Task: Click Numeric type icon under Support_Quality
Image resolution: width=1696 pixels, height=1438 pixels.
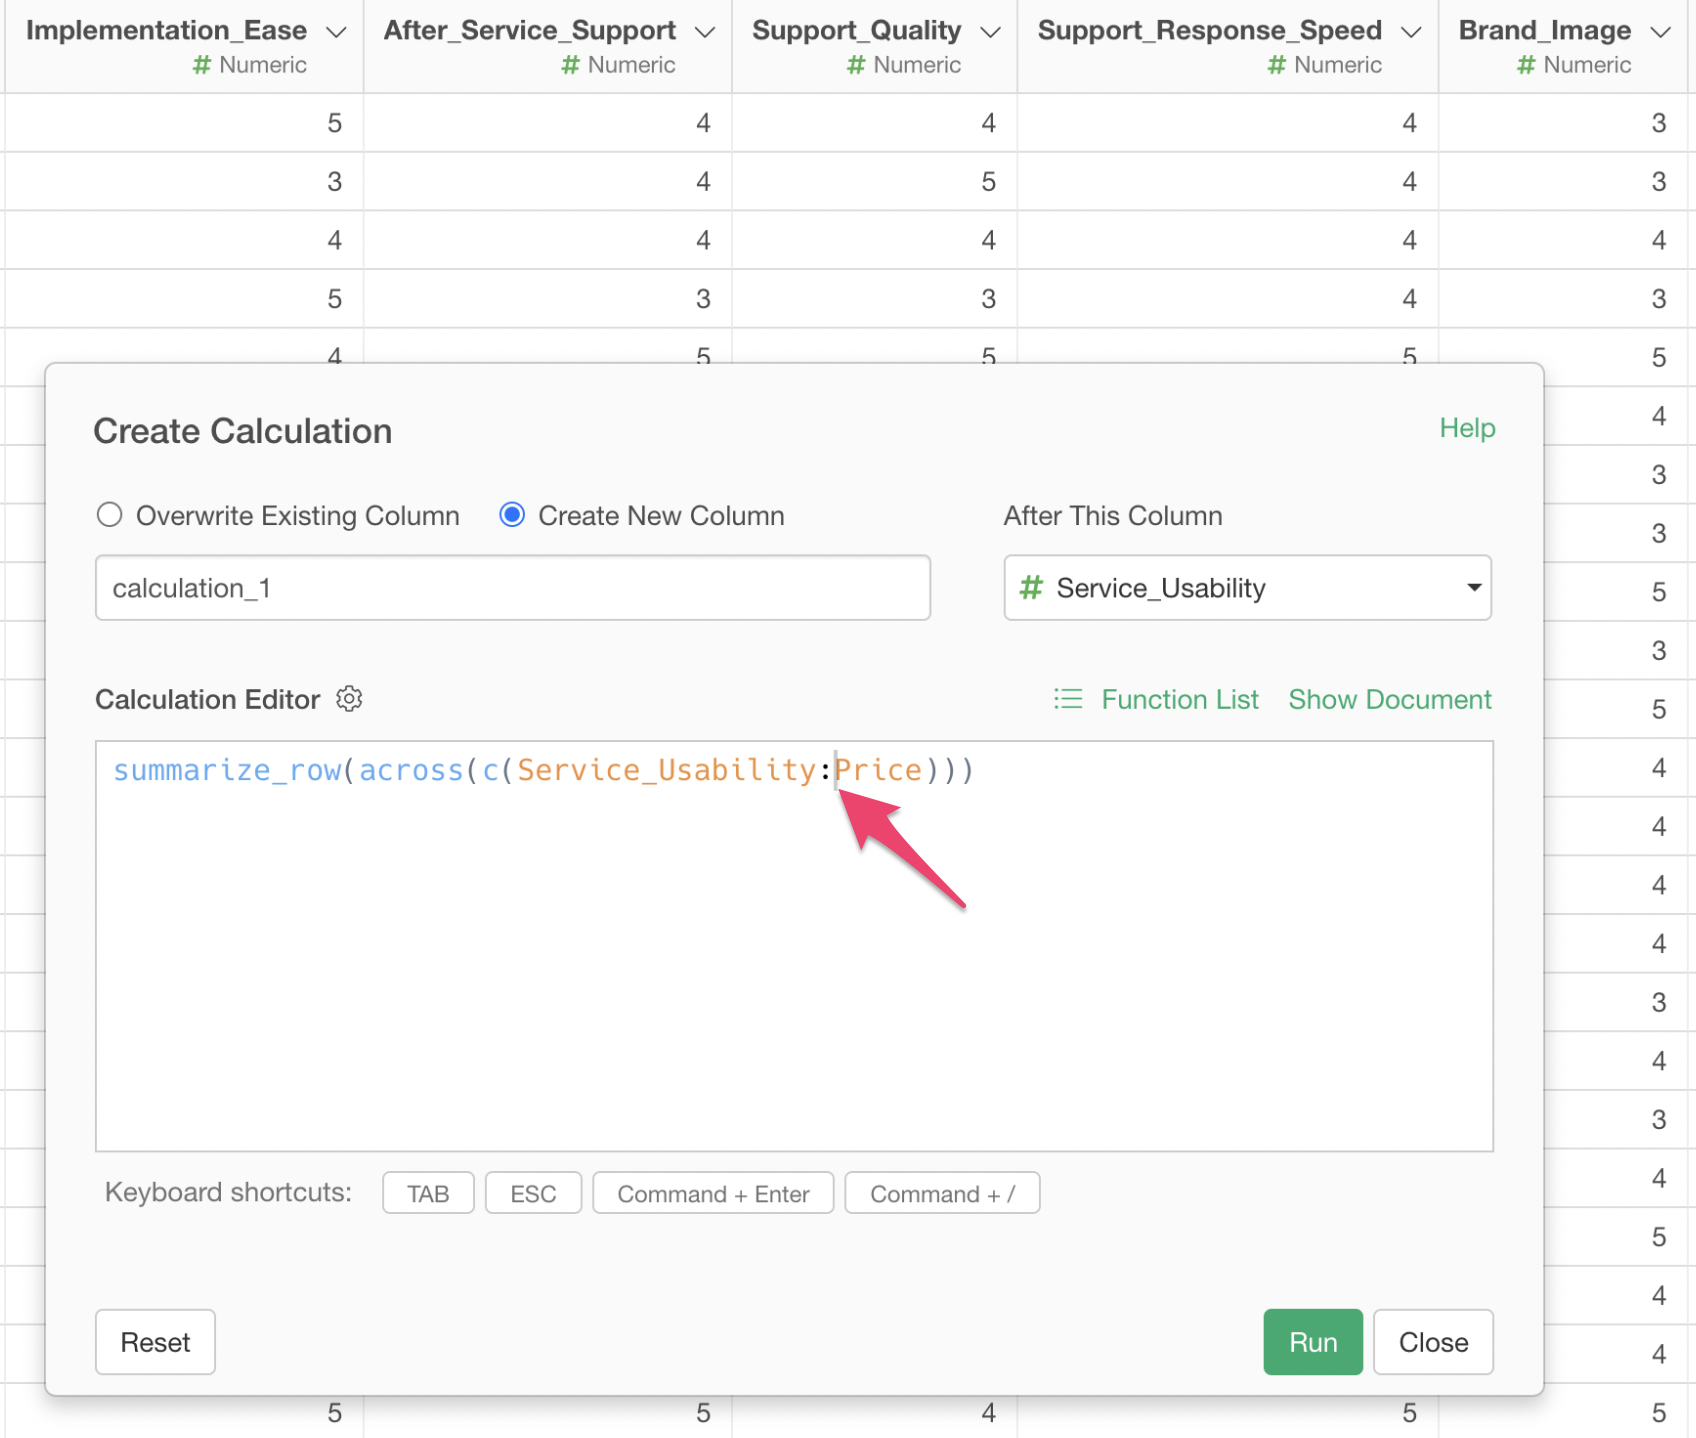Action: [856, 65]
